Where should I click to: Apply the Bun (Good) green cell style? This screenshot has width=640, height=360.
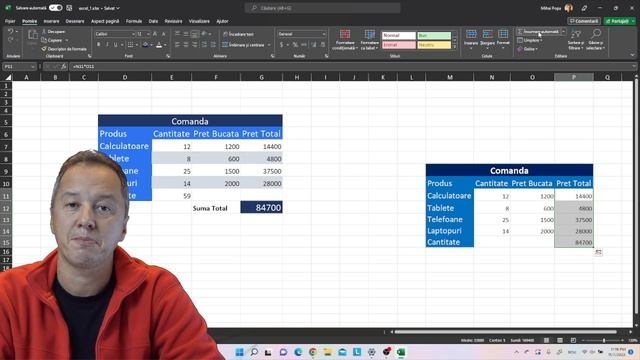click(434, 36)
